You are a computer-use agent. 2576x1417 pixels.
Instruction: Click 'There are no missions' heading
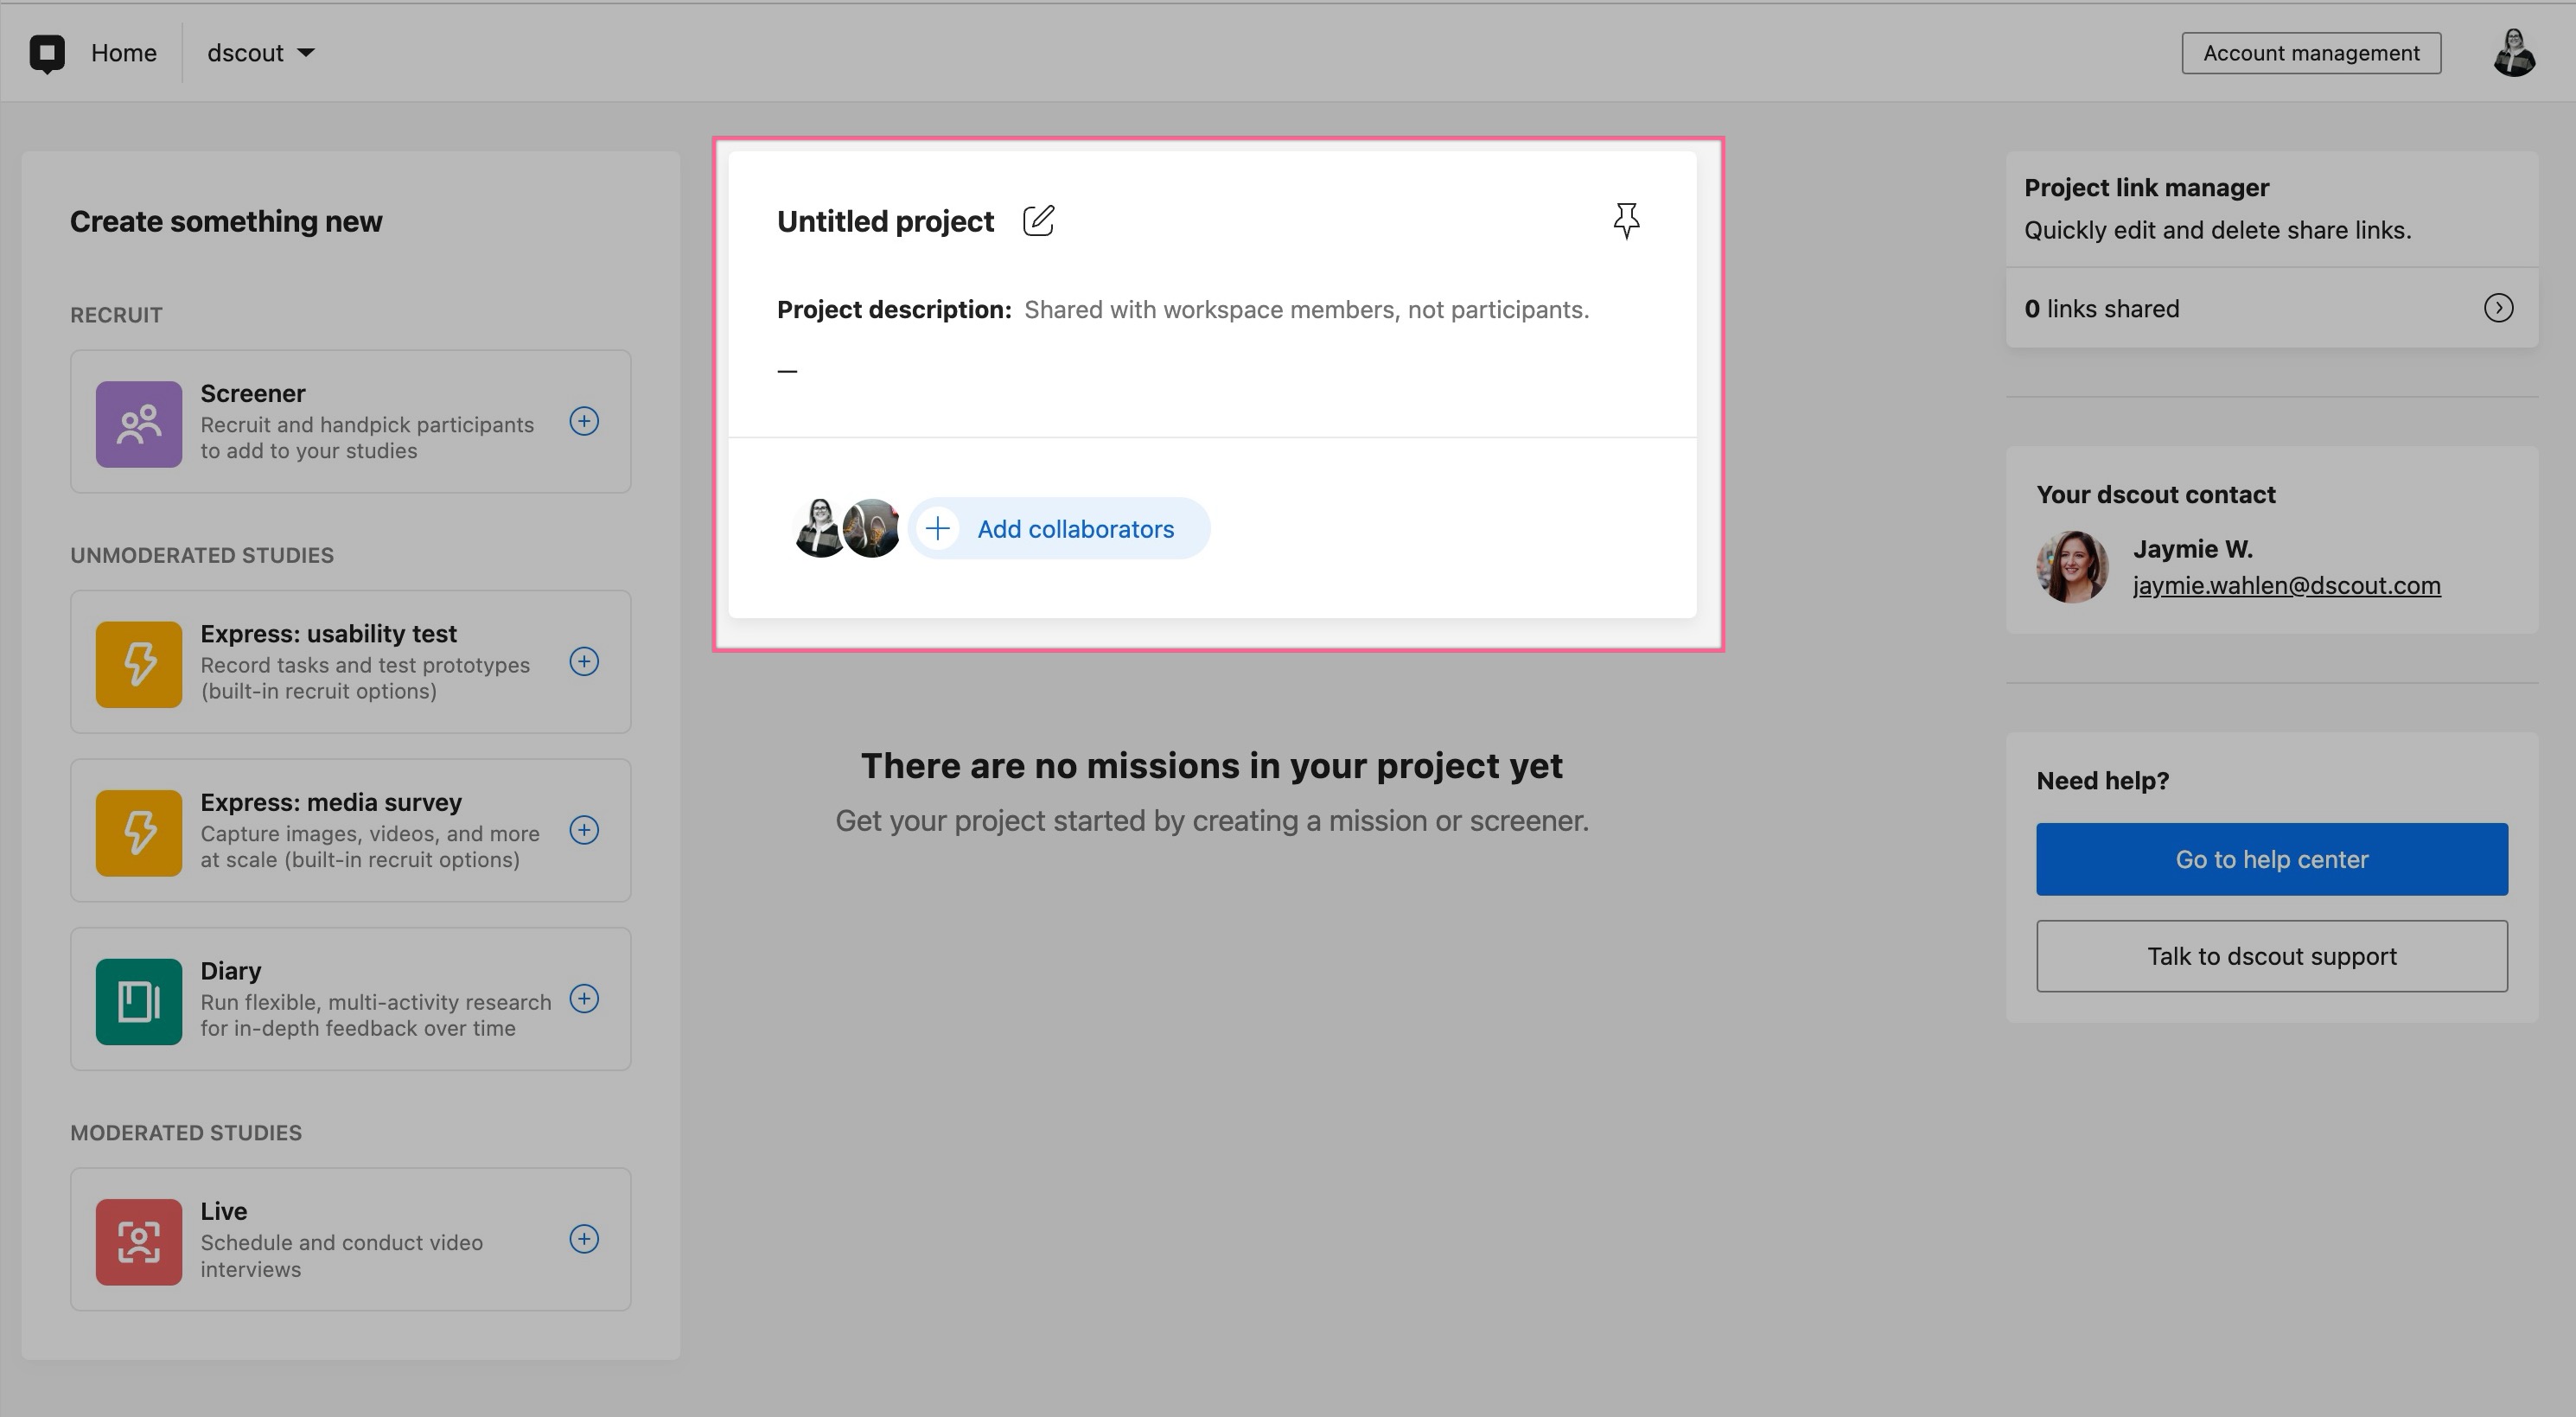1211,765
